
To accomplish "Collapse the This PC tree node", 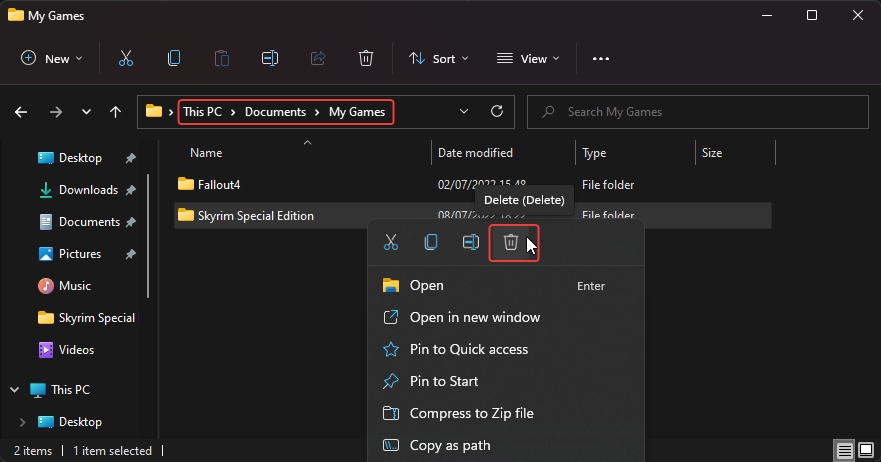I will (x=14, y=390).
